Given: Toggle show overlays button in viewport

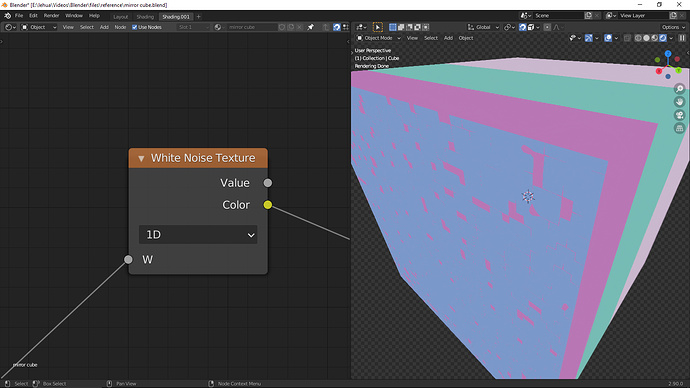Looking at the screenshot, I should pyautogui.click(x=608, y=38).
